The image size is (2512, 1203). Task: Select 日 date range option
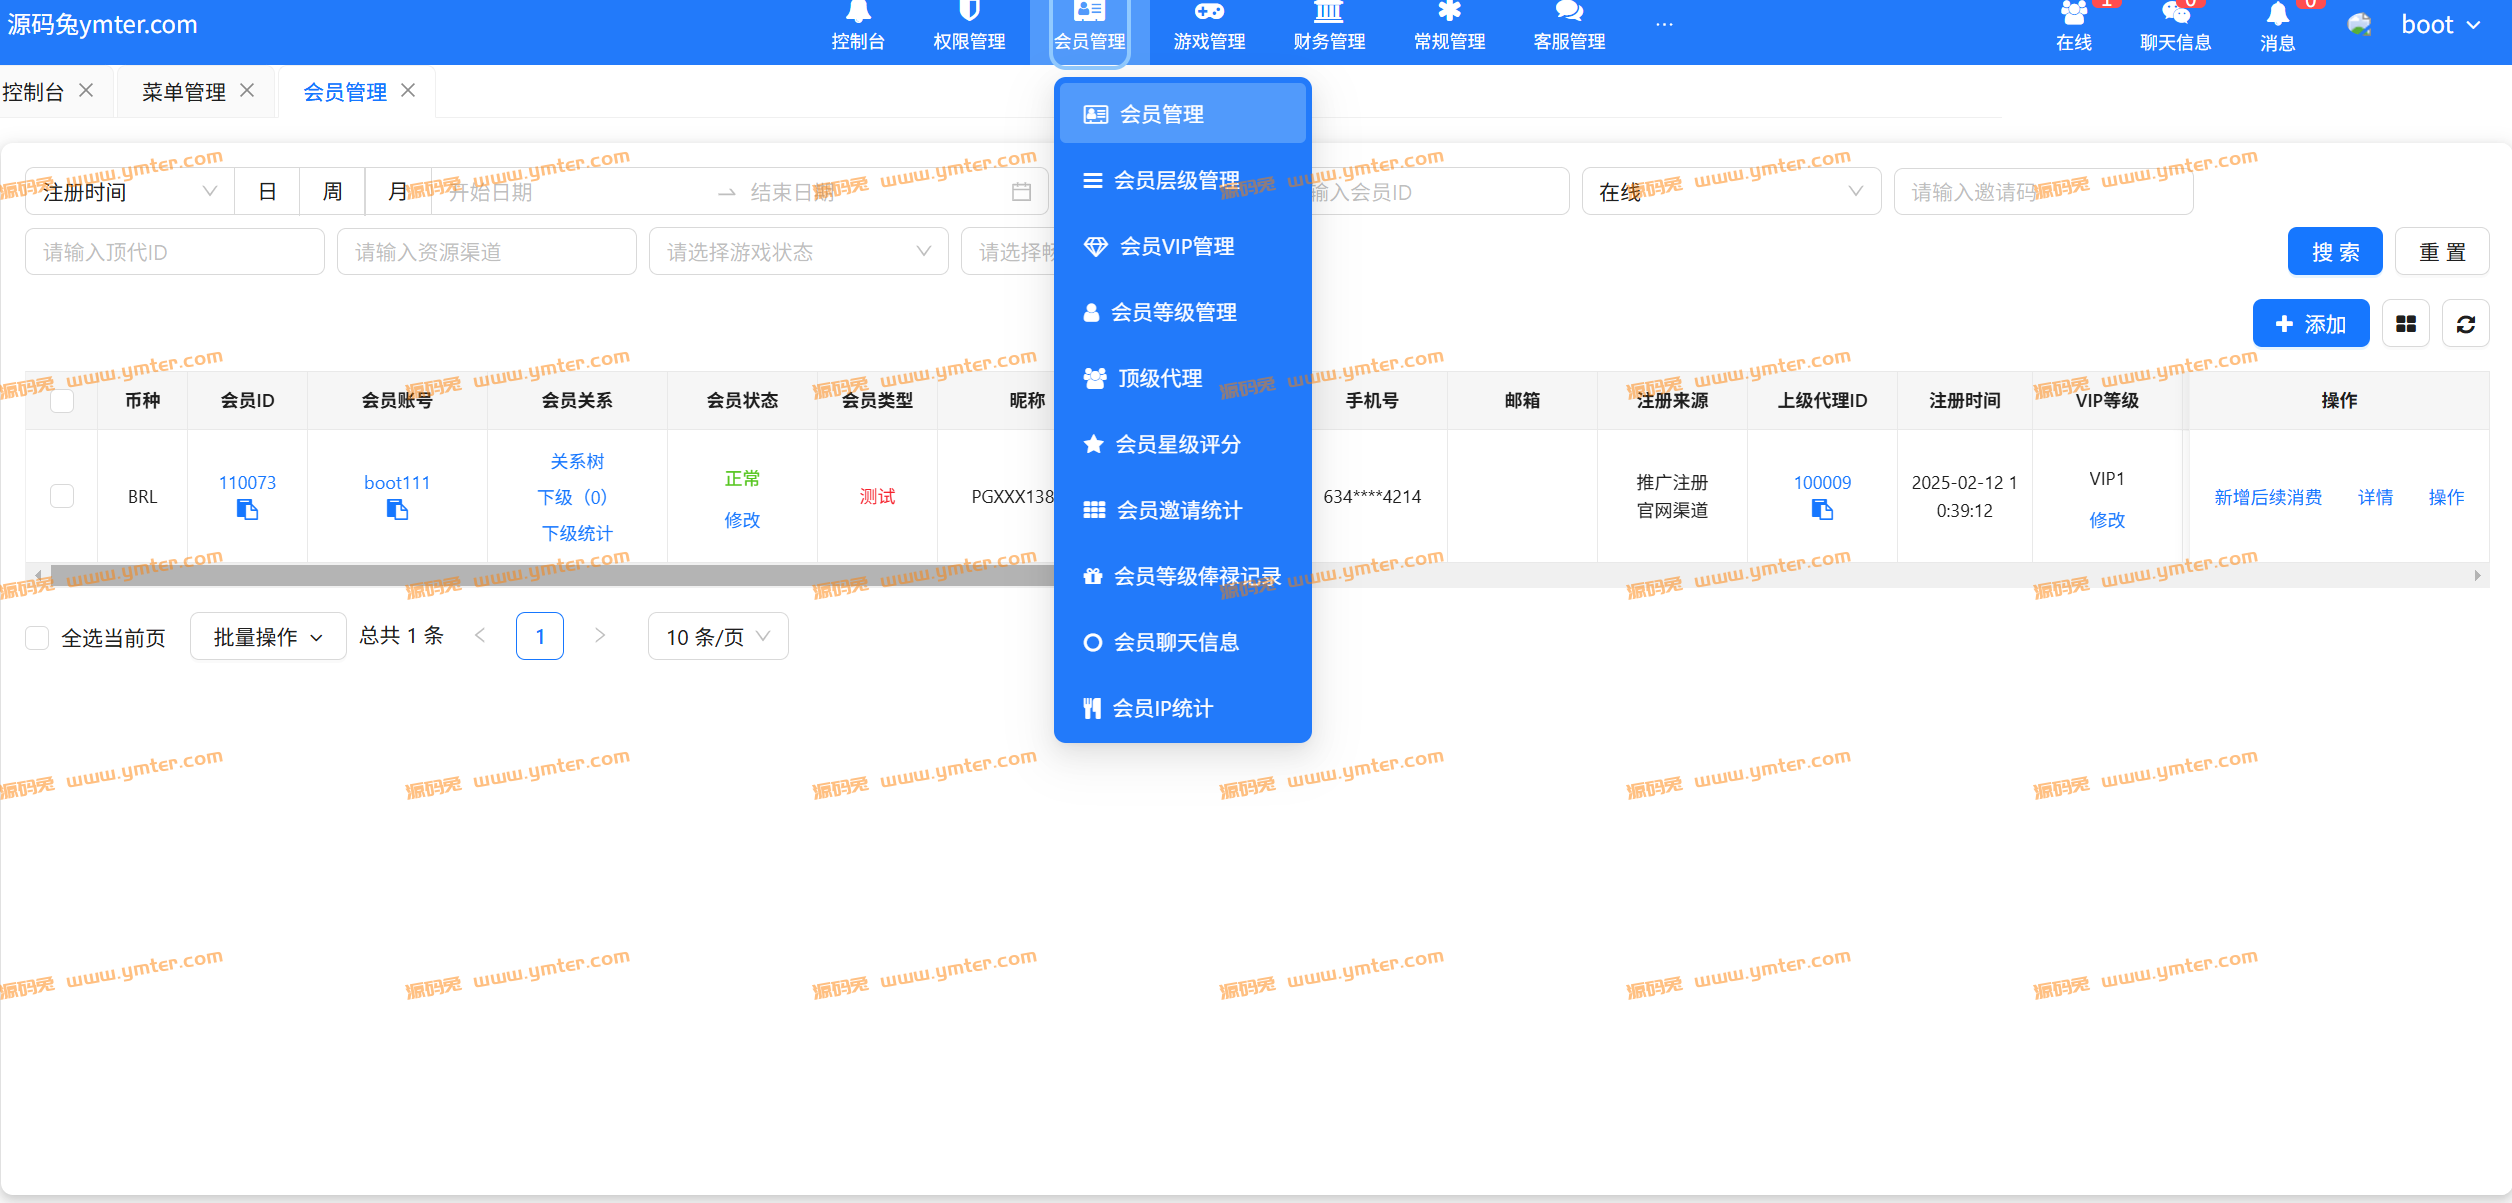[267, 191]
